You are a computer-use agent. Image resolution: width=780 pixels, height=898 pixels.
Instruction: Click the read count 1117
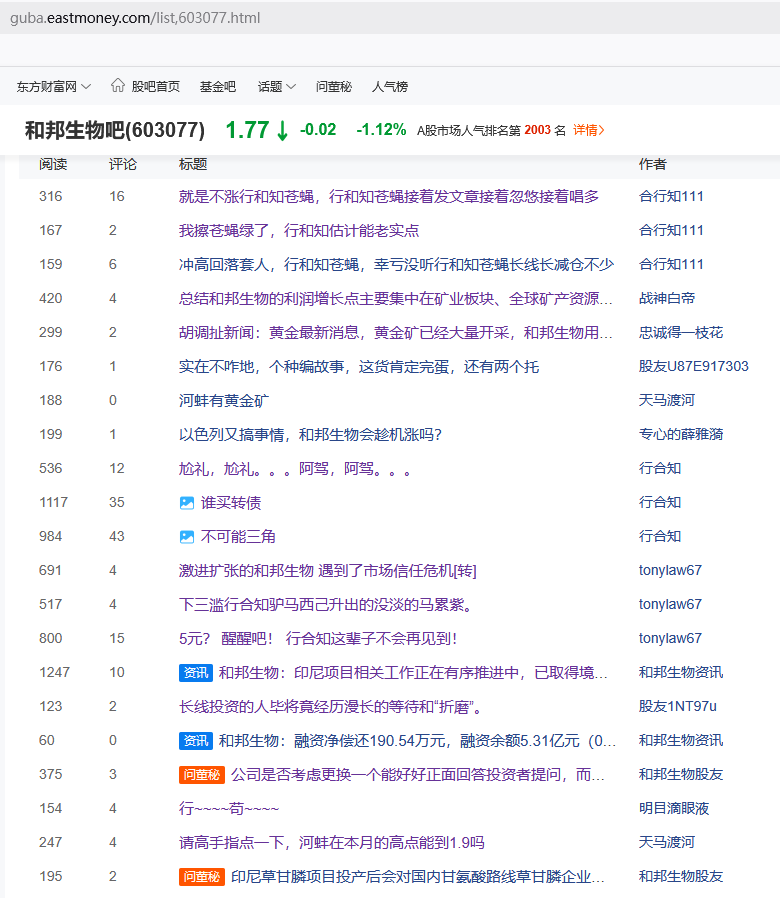point(53,502)
